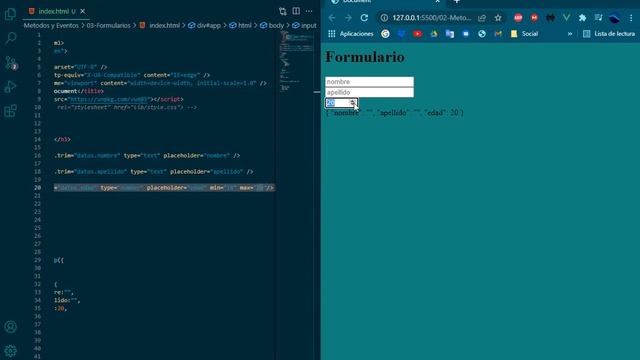Open Source Control view with badge
This screenshot has height=360, width=640.
point(11,63)
